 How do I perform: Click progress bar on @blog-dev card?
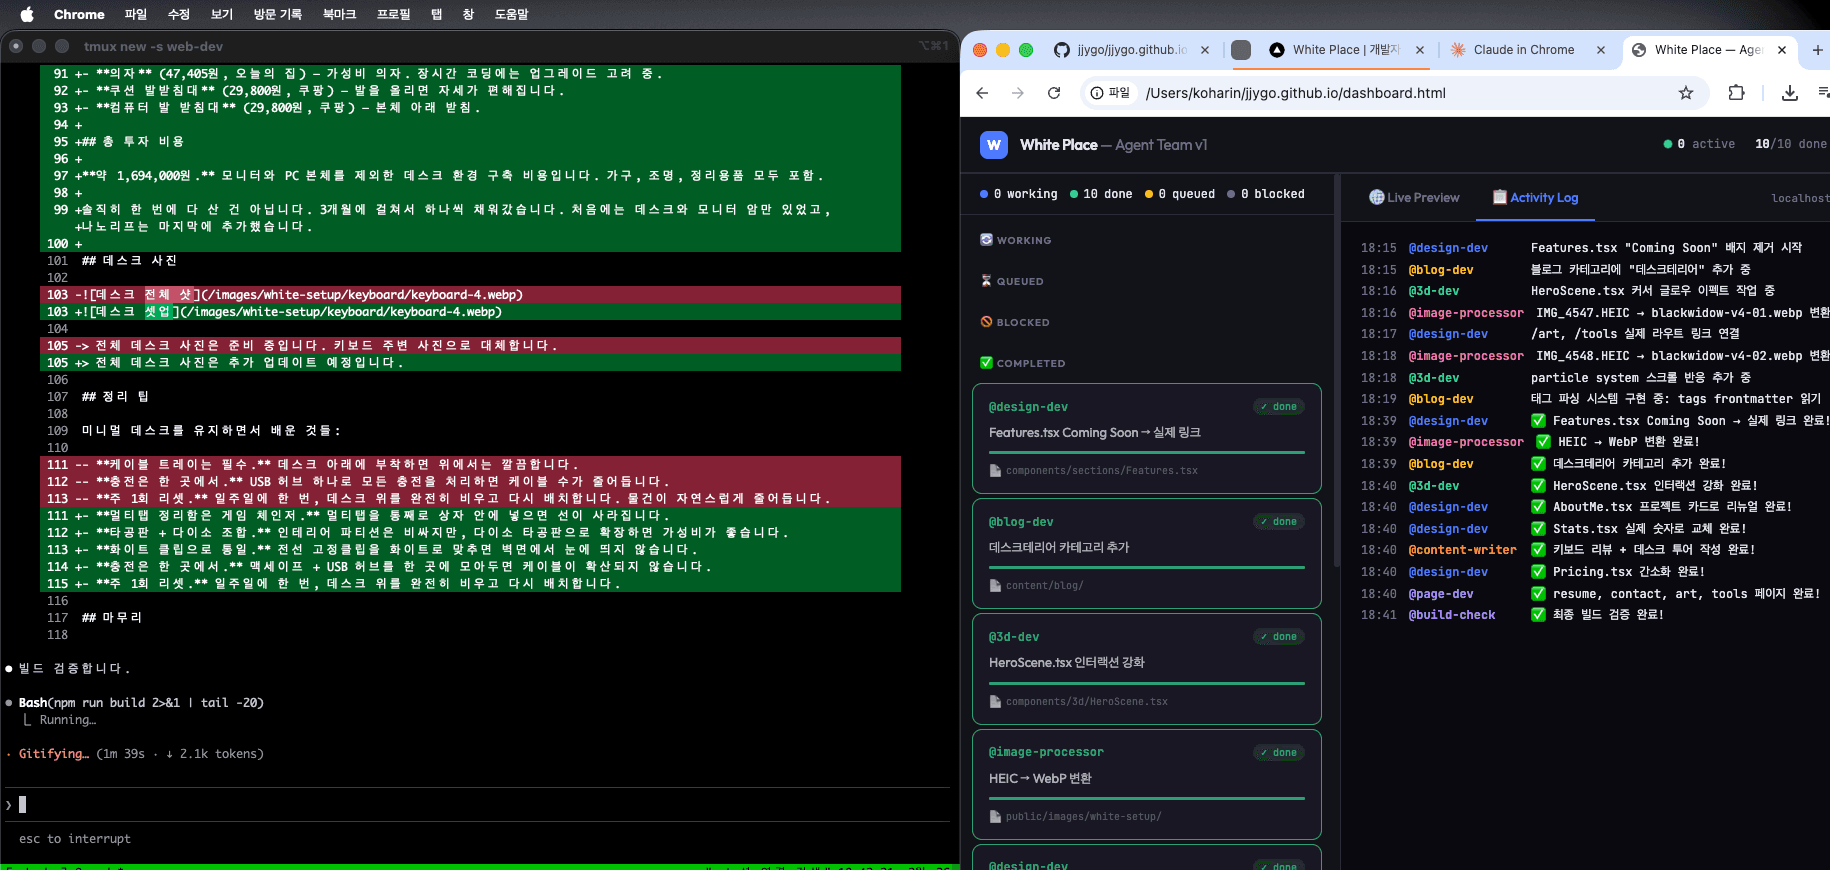1147,567
